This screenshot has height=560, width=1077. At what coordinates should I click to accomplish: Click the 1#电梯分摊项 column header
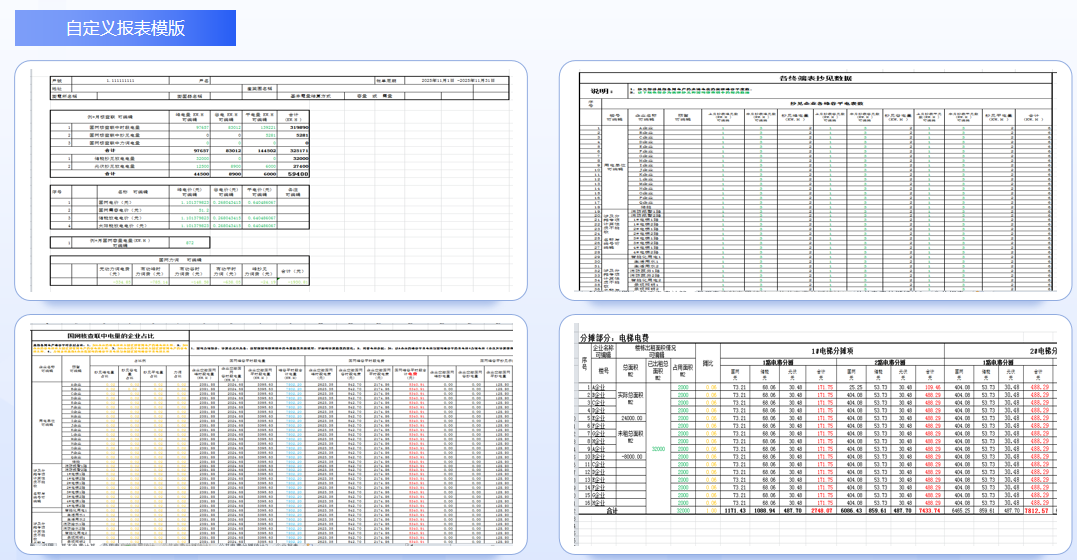point(831,351)
